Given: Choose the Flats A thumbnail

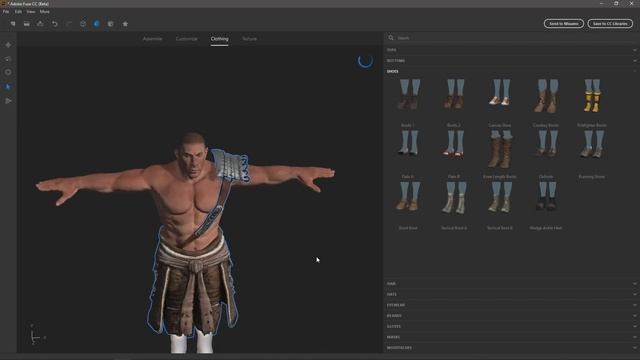Looking at the screenshot, I should tap(408, 143).
